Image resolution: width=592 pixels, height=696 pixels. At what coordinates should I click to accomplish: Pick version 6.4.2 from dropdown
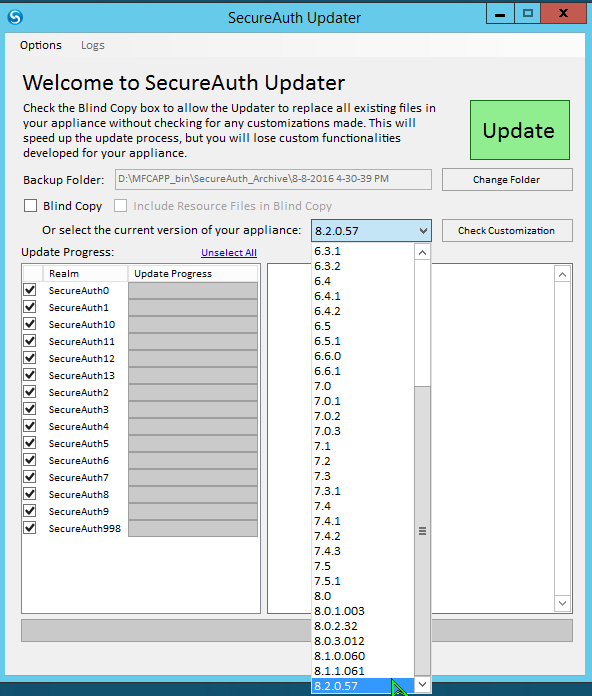point(363,311)
